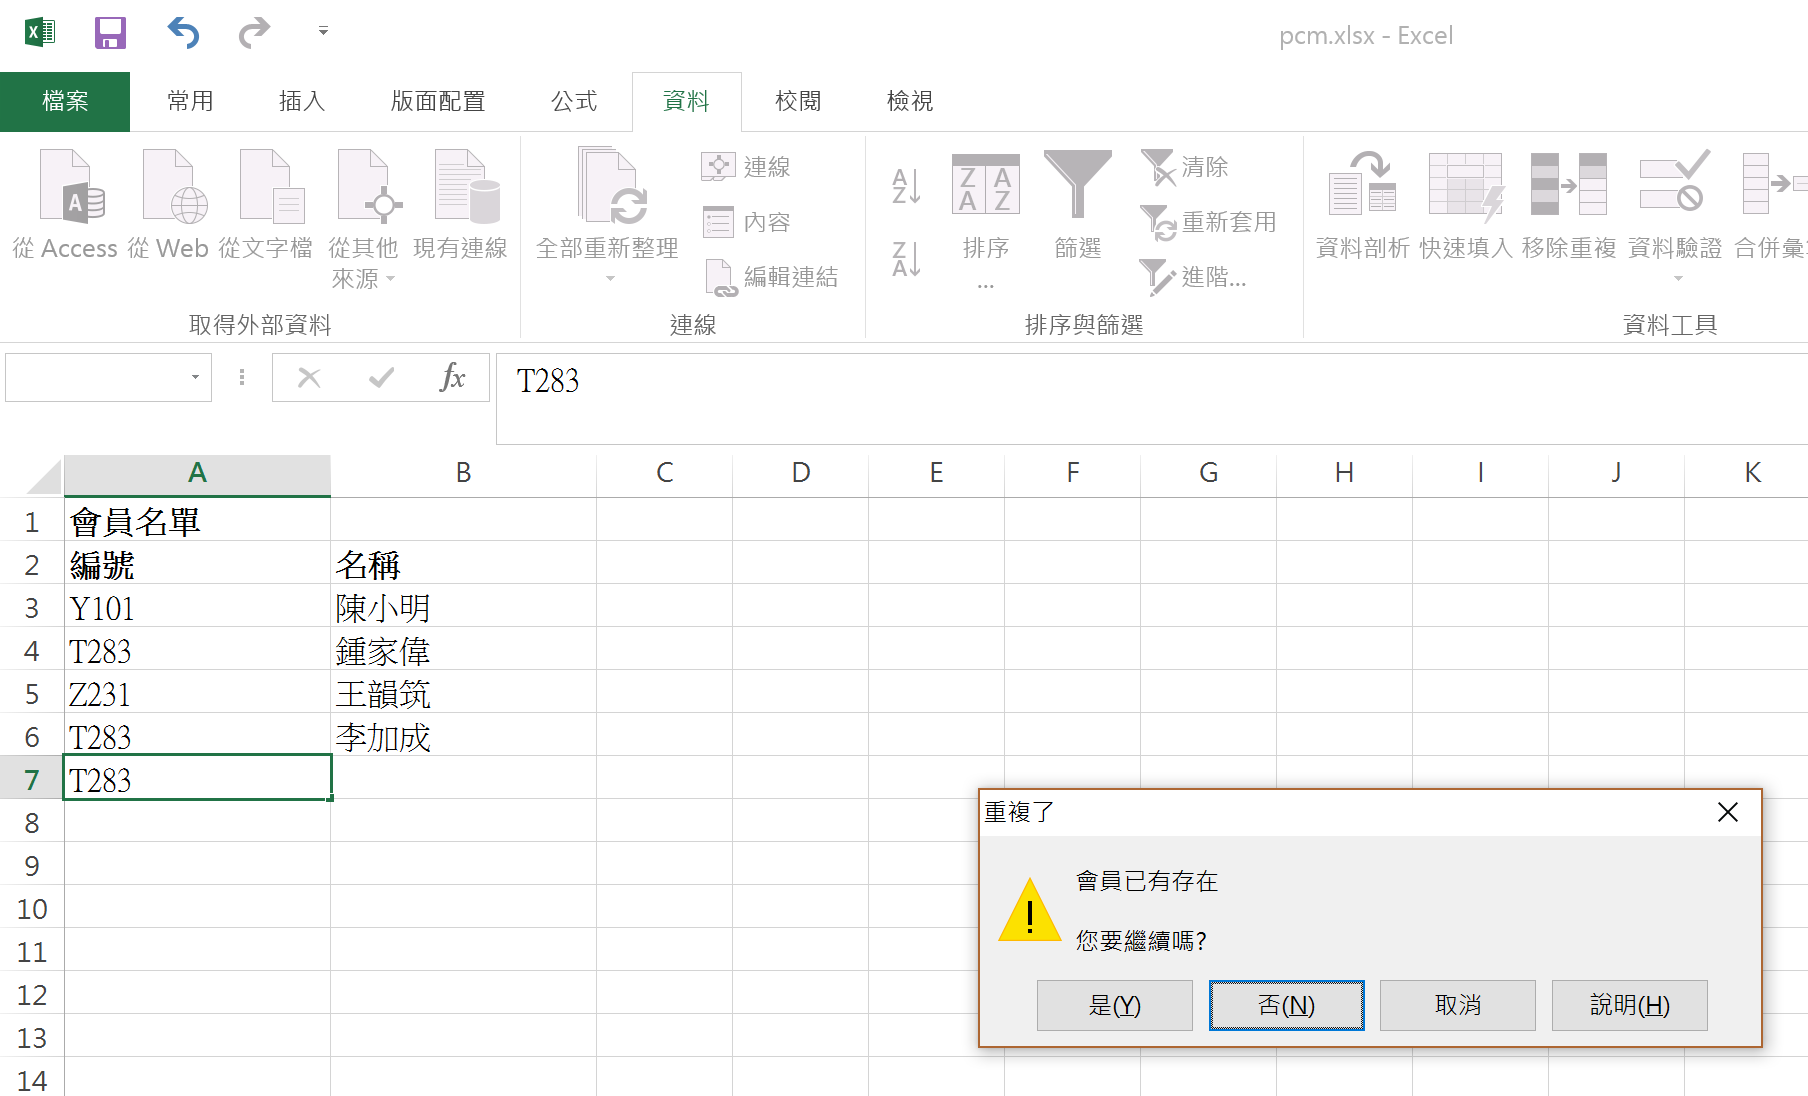Sort descending with the Z-A icon
Image resolution: width=1808 pixels, height=1096 pixels.
(x=904, y=258)
